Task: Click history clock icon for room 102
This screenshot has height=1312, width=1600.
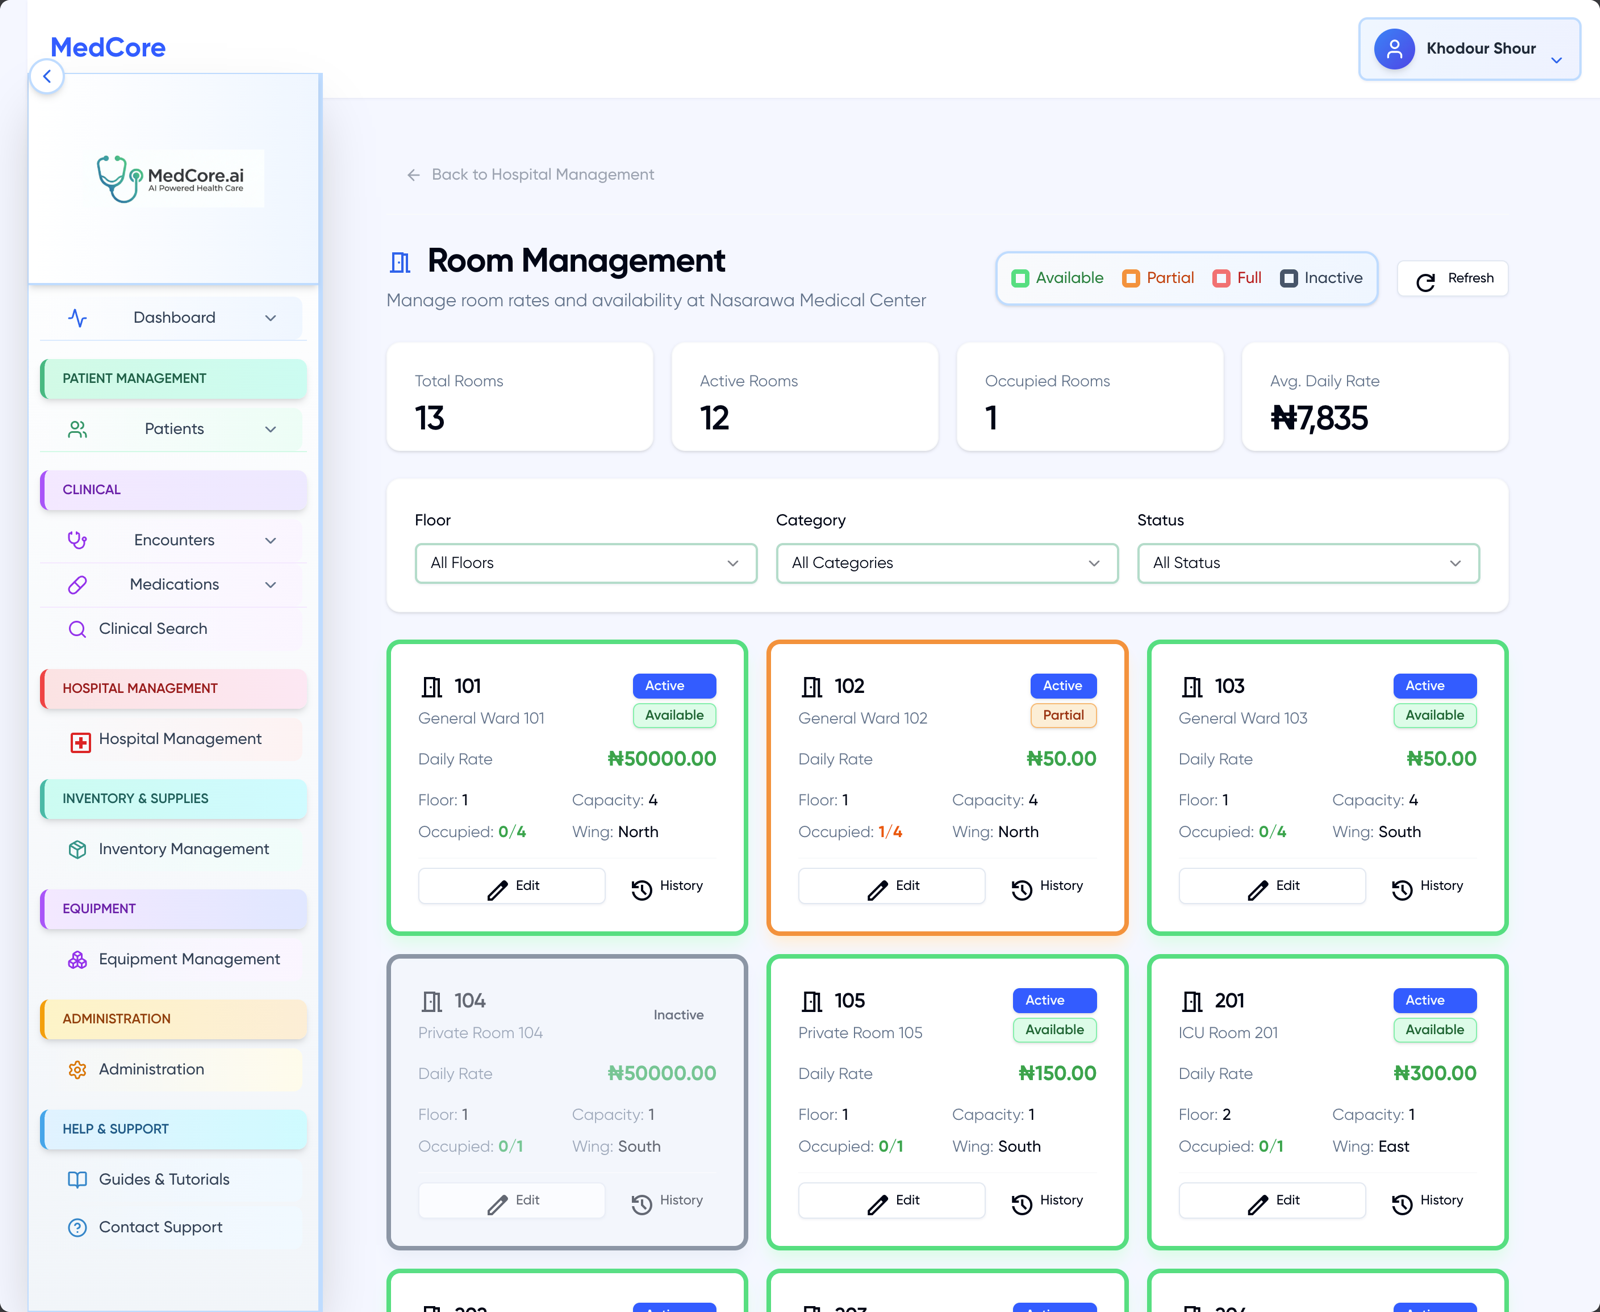Action: tap(1021, 889)
